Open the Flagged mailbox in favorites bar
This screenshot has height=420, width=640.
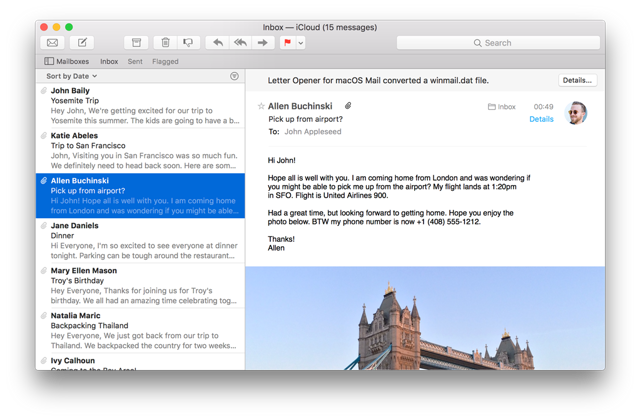165,61
